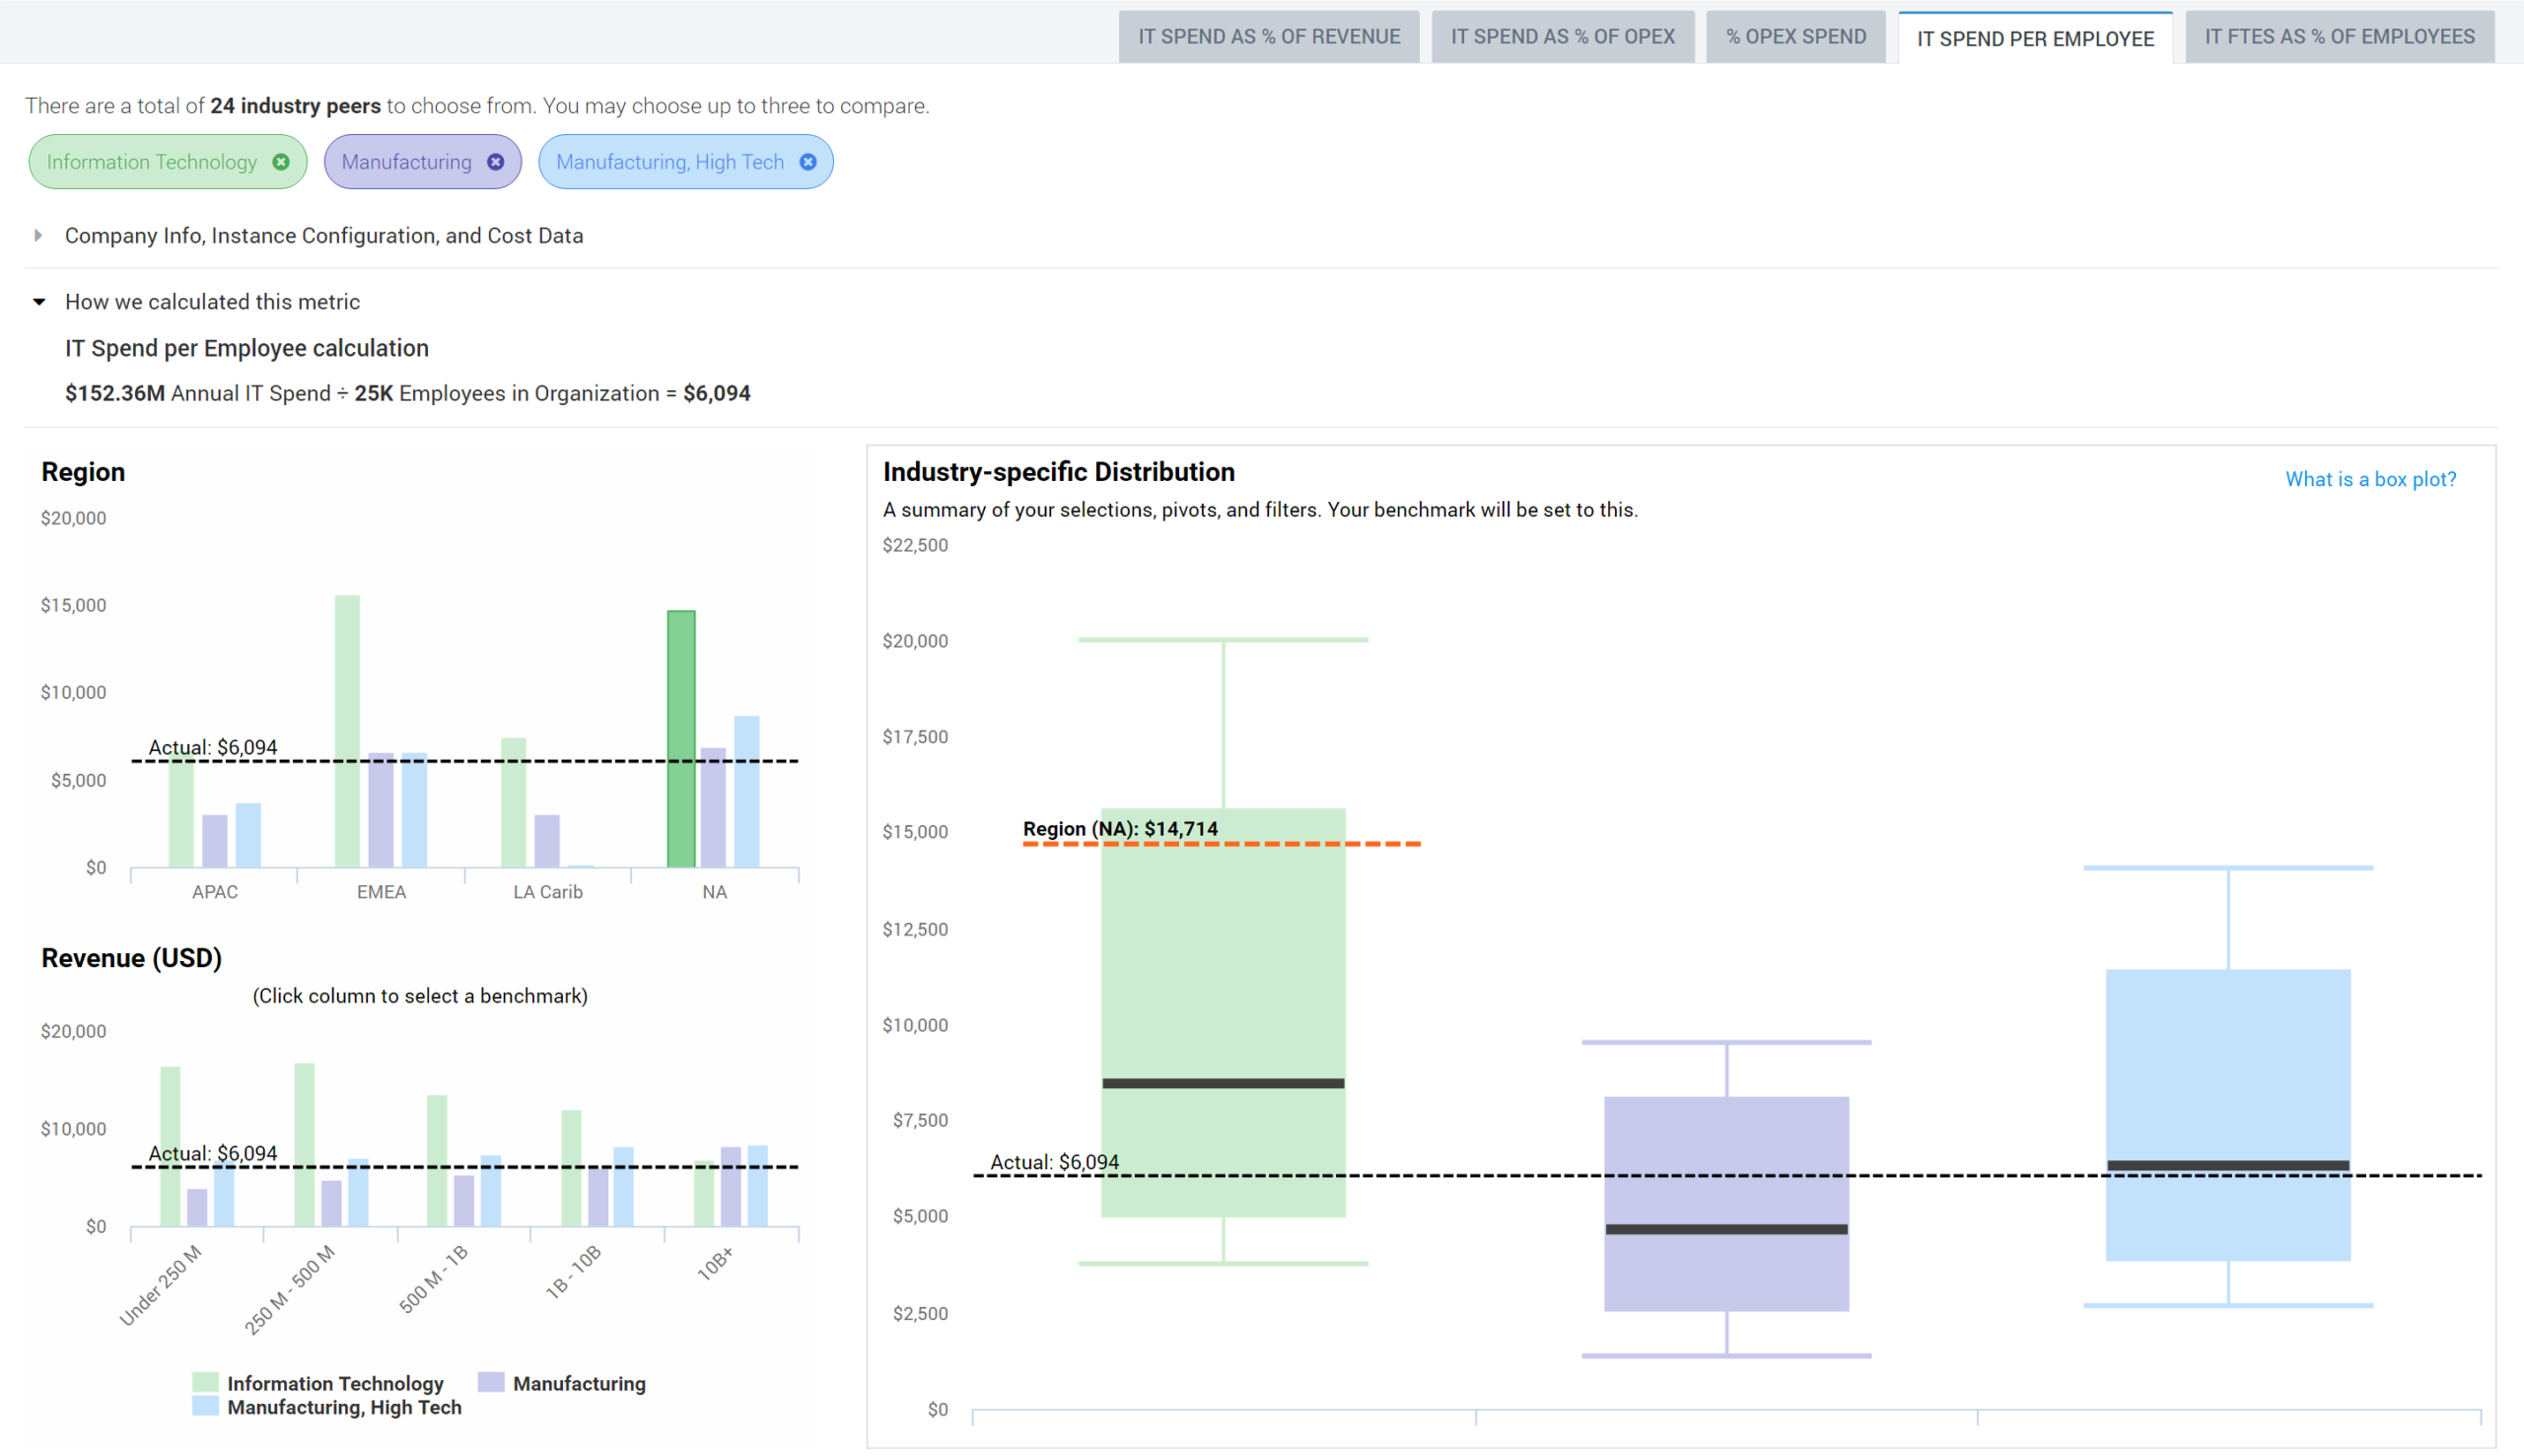Select the % OpEx Spend tab
Viewport: 2524px width, 1456px height.
[x=1795, y=37]
